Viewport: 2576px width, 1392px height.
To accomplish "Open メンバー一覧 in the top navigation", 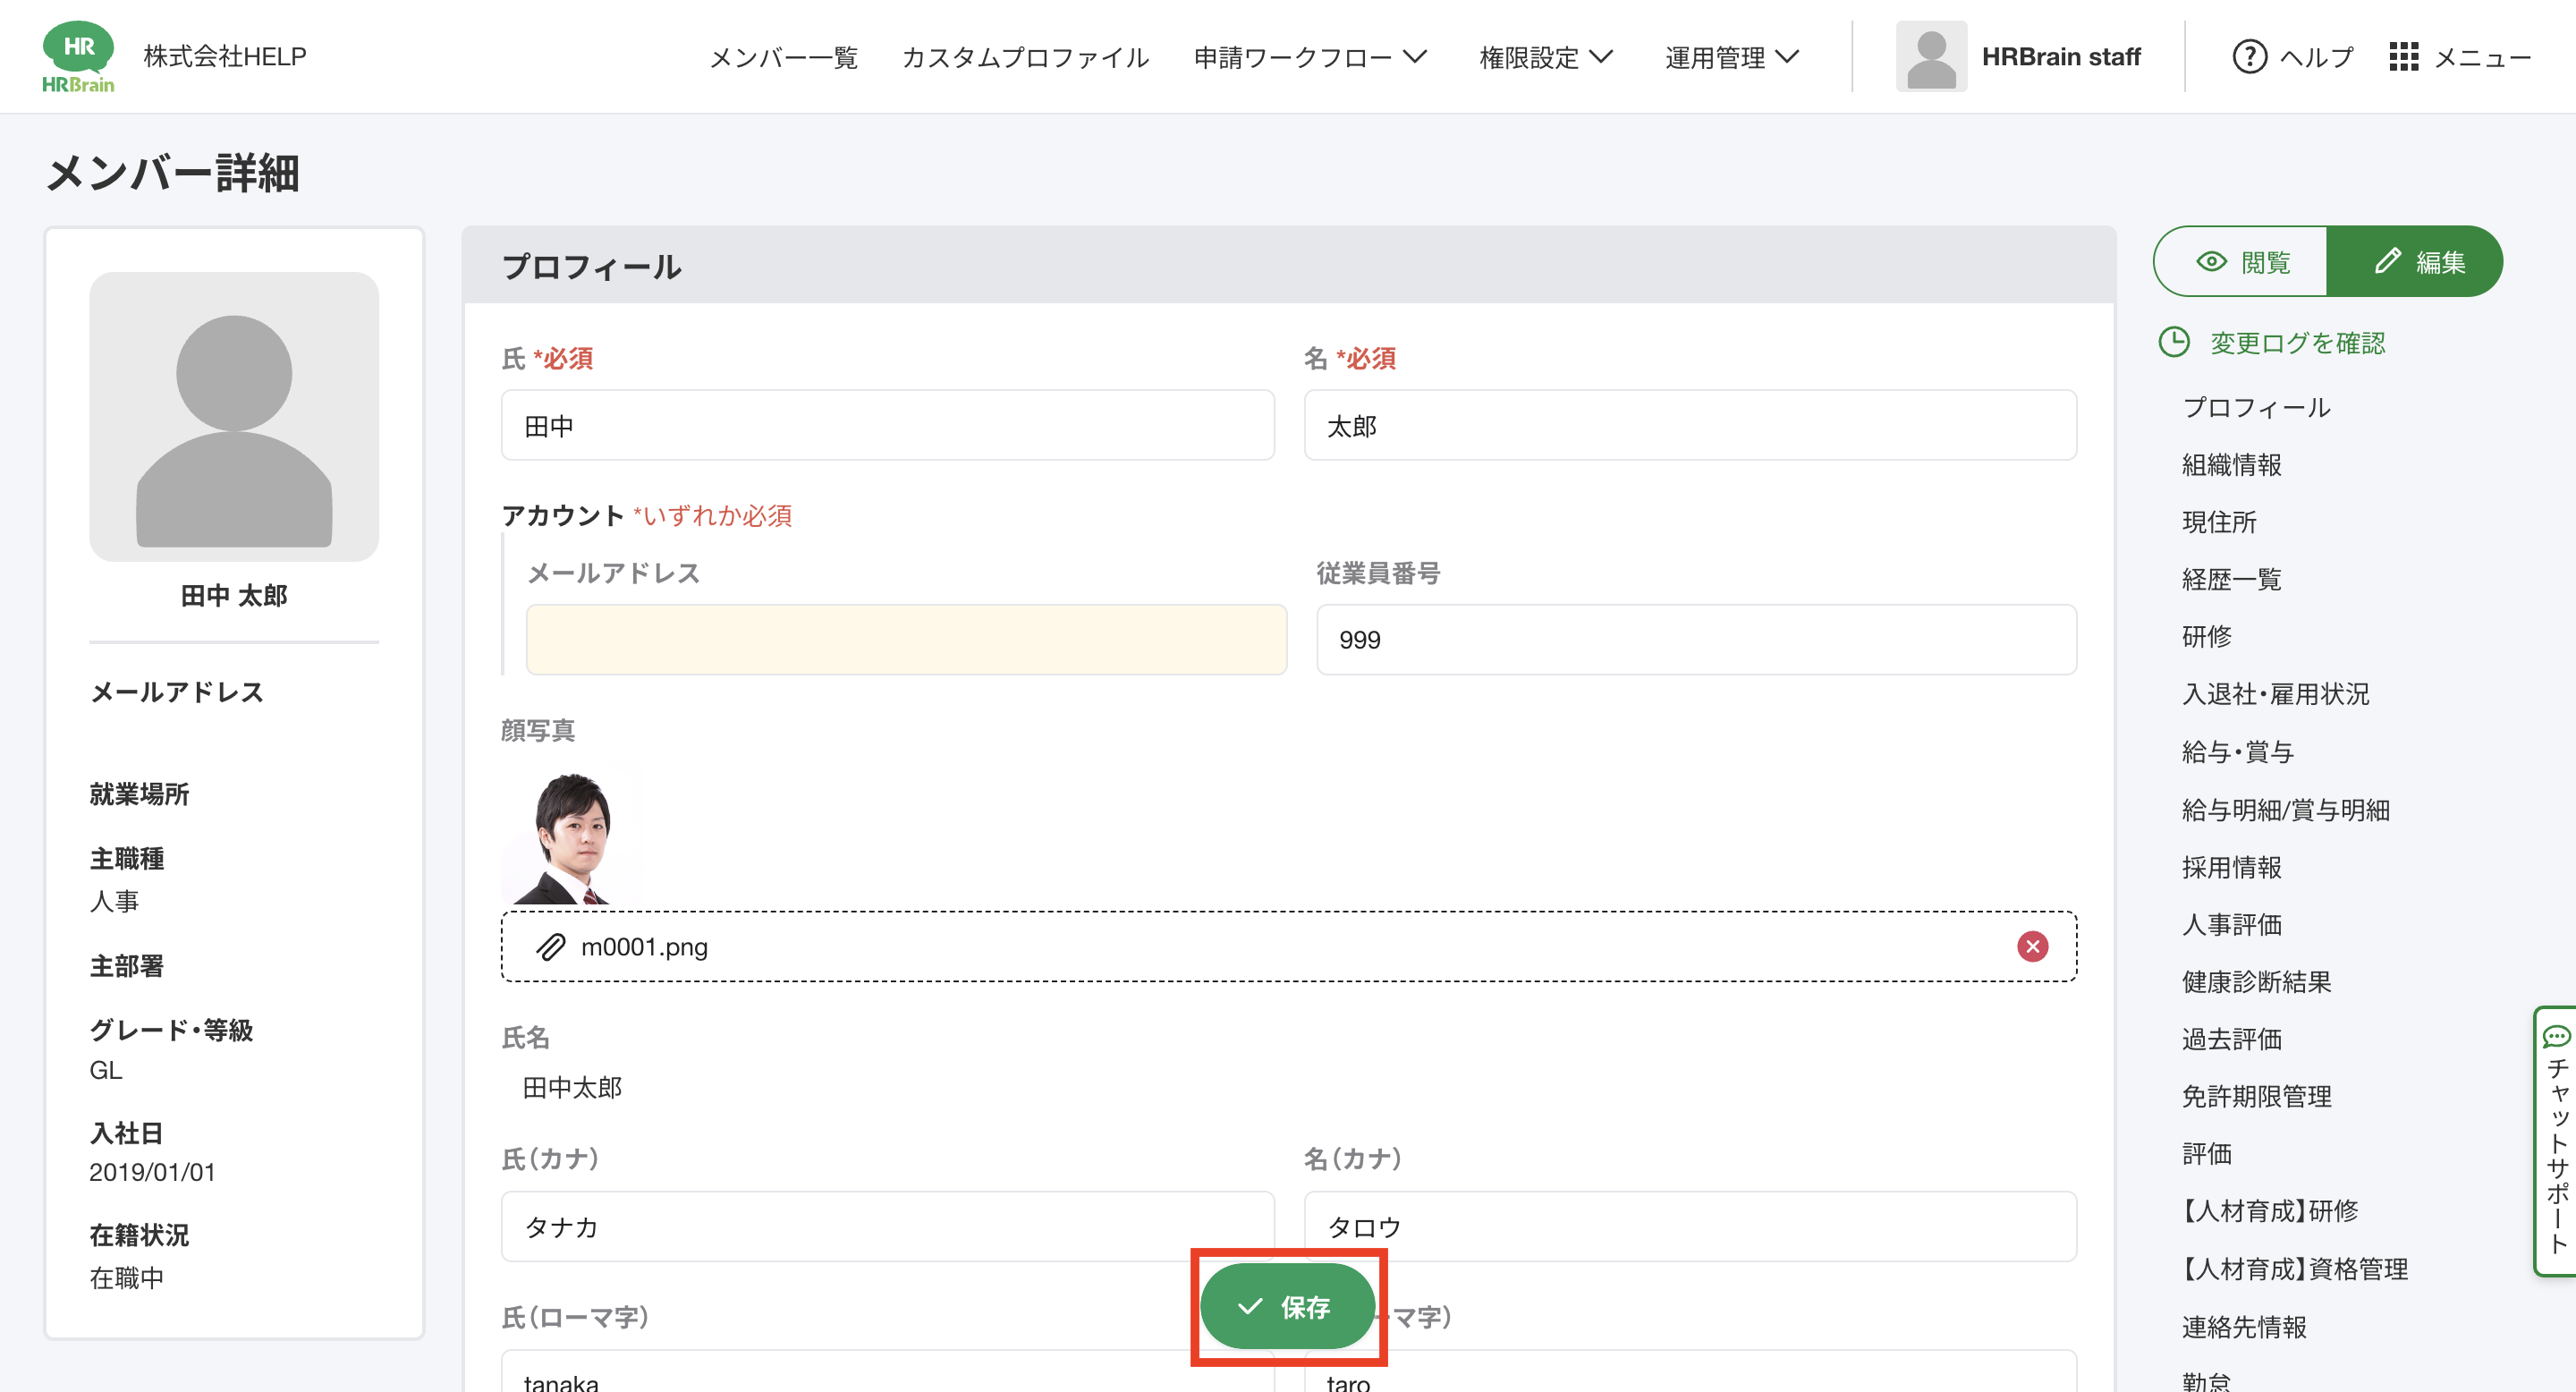I will 783,57.
